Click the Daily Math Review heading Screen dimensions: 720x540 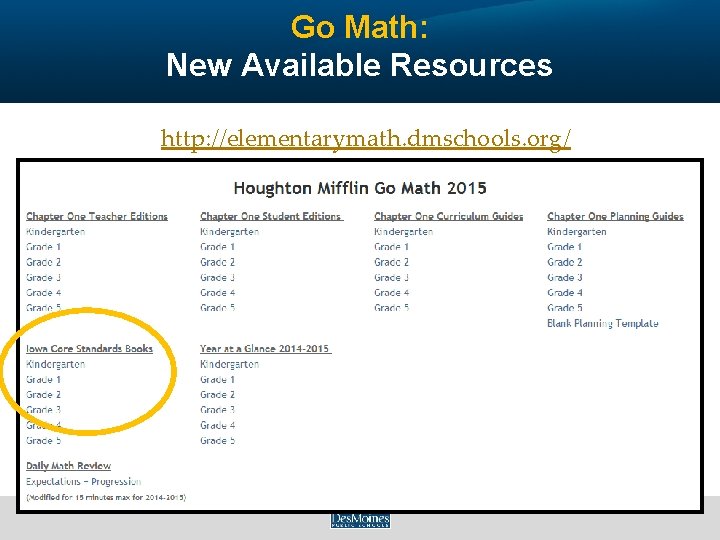(68, 466)
